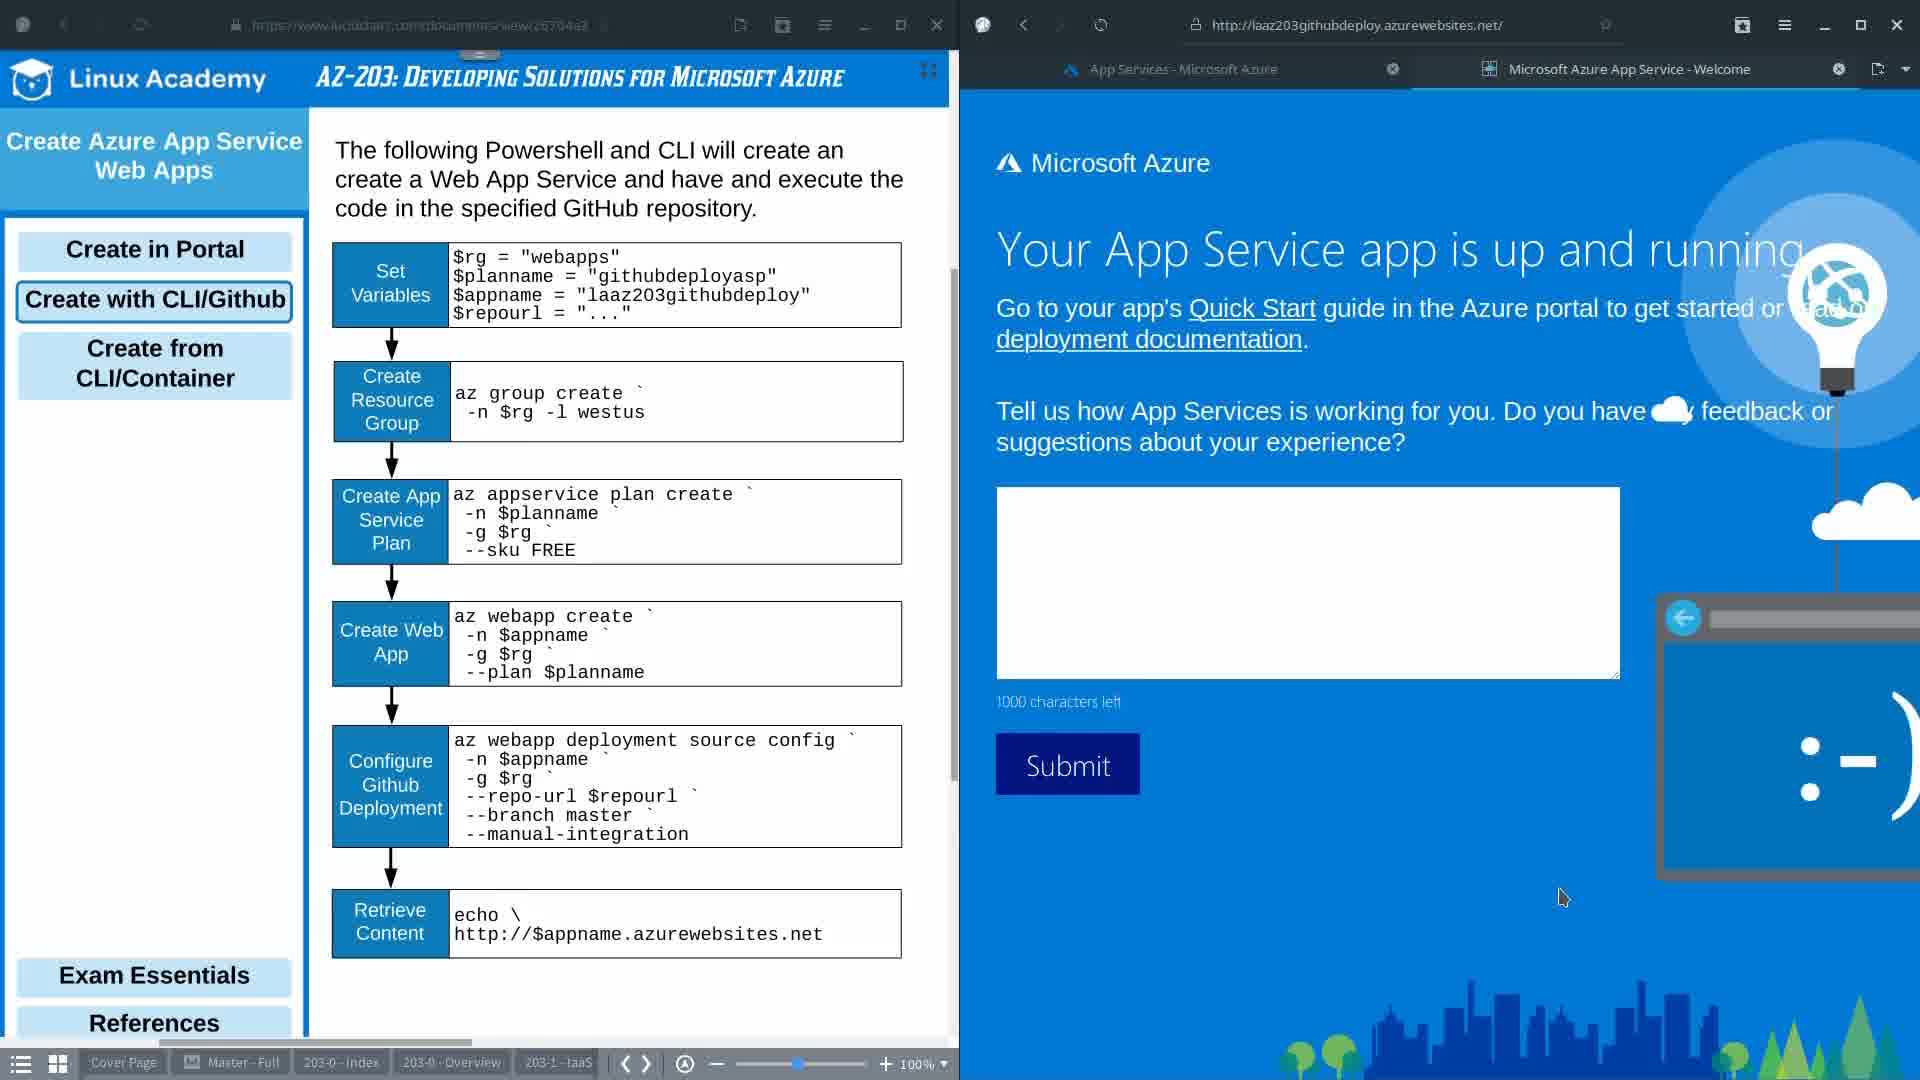Bookmark page with star icon in address bar
Viewport: 1920px width, 1080px height.
point(1605,25)
